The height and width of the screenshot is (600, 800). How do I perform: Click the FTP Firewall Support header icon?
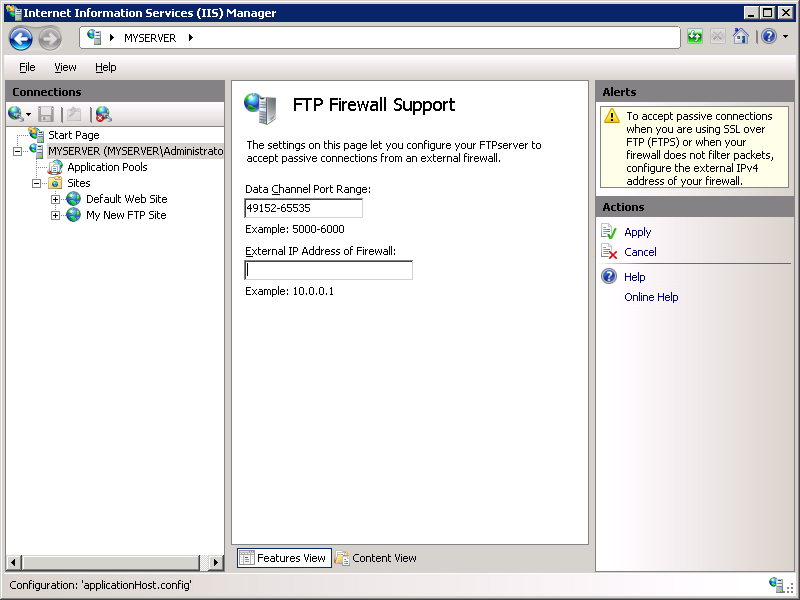coord(261,109)
